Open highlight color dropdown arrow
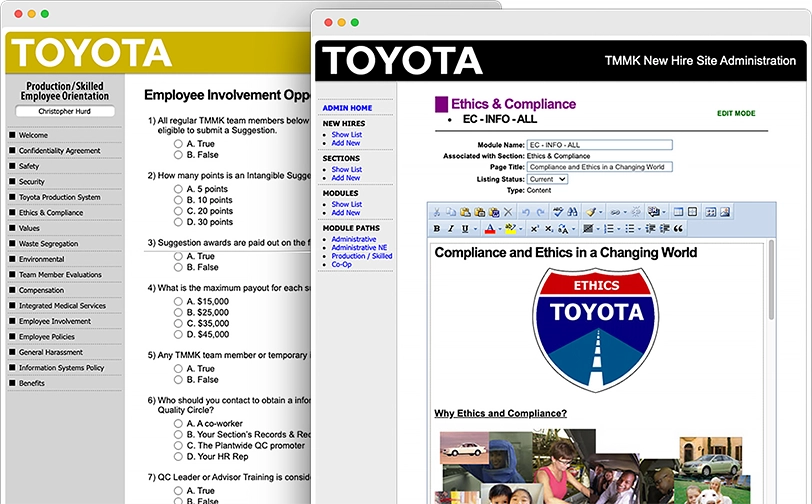812x504 pixels. (520, 228)
